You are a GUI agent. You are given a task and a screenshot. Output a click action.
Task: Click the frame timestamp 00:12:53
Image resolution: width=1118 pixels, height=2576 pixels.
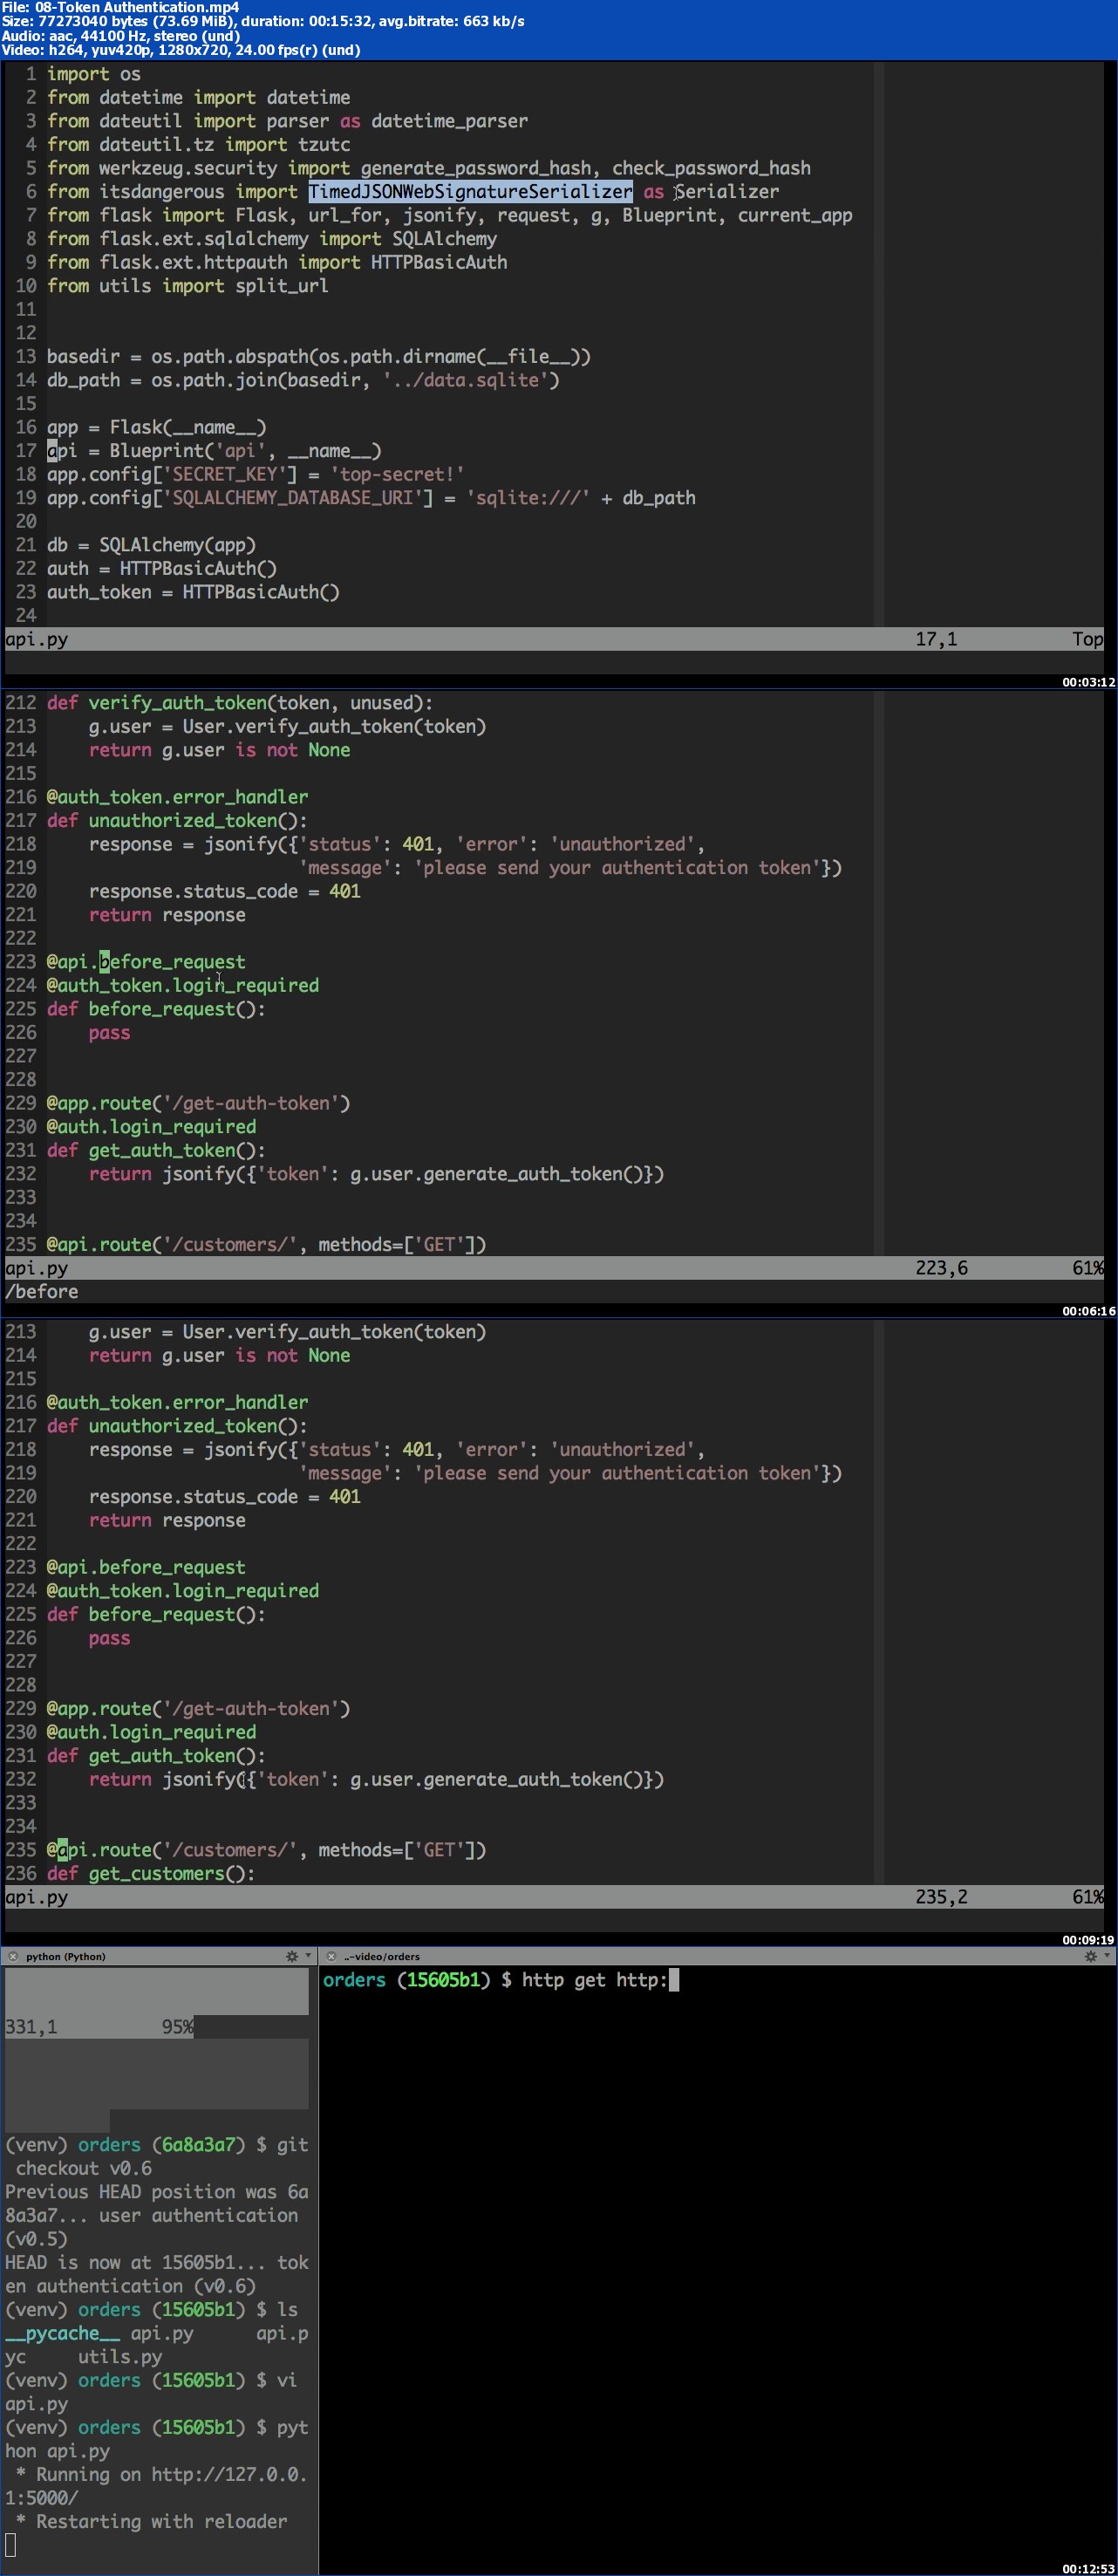tap(1088, 2569)
